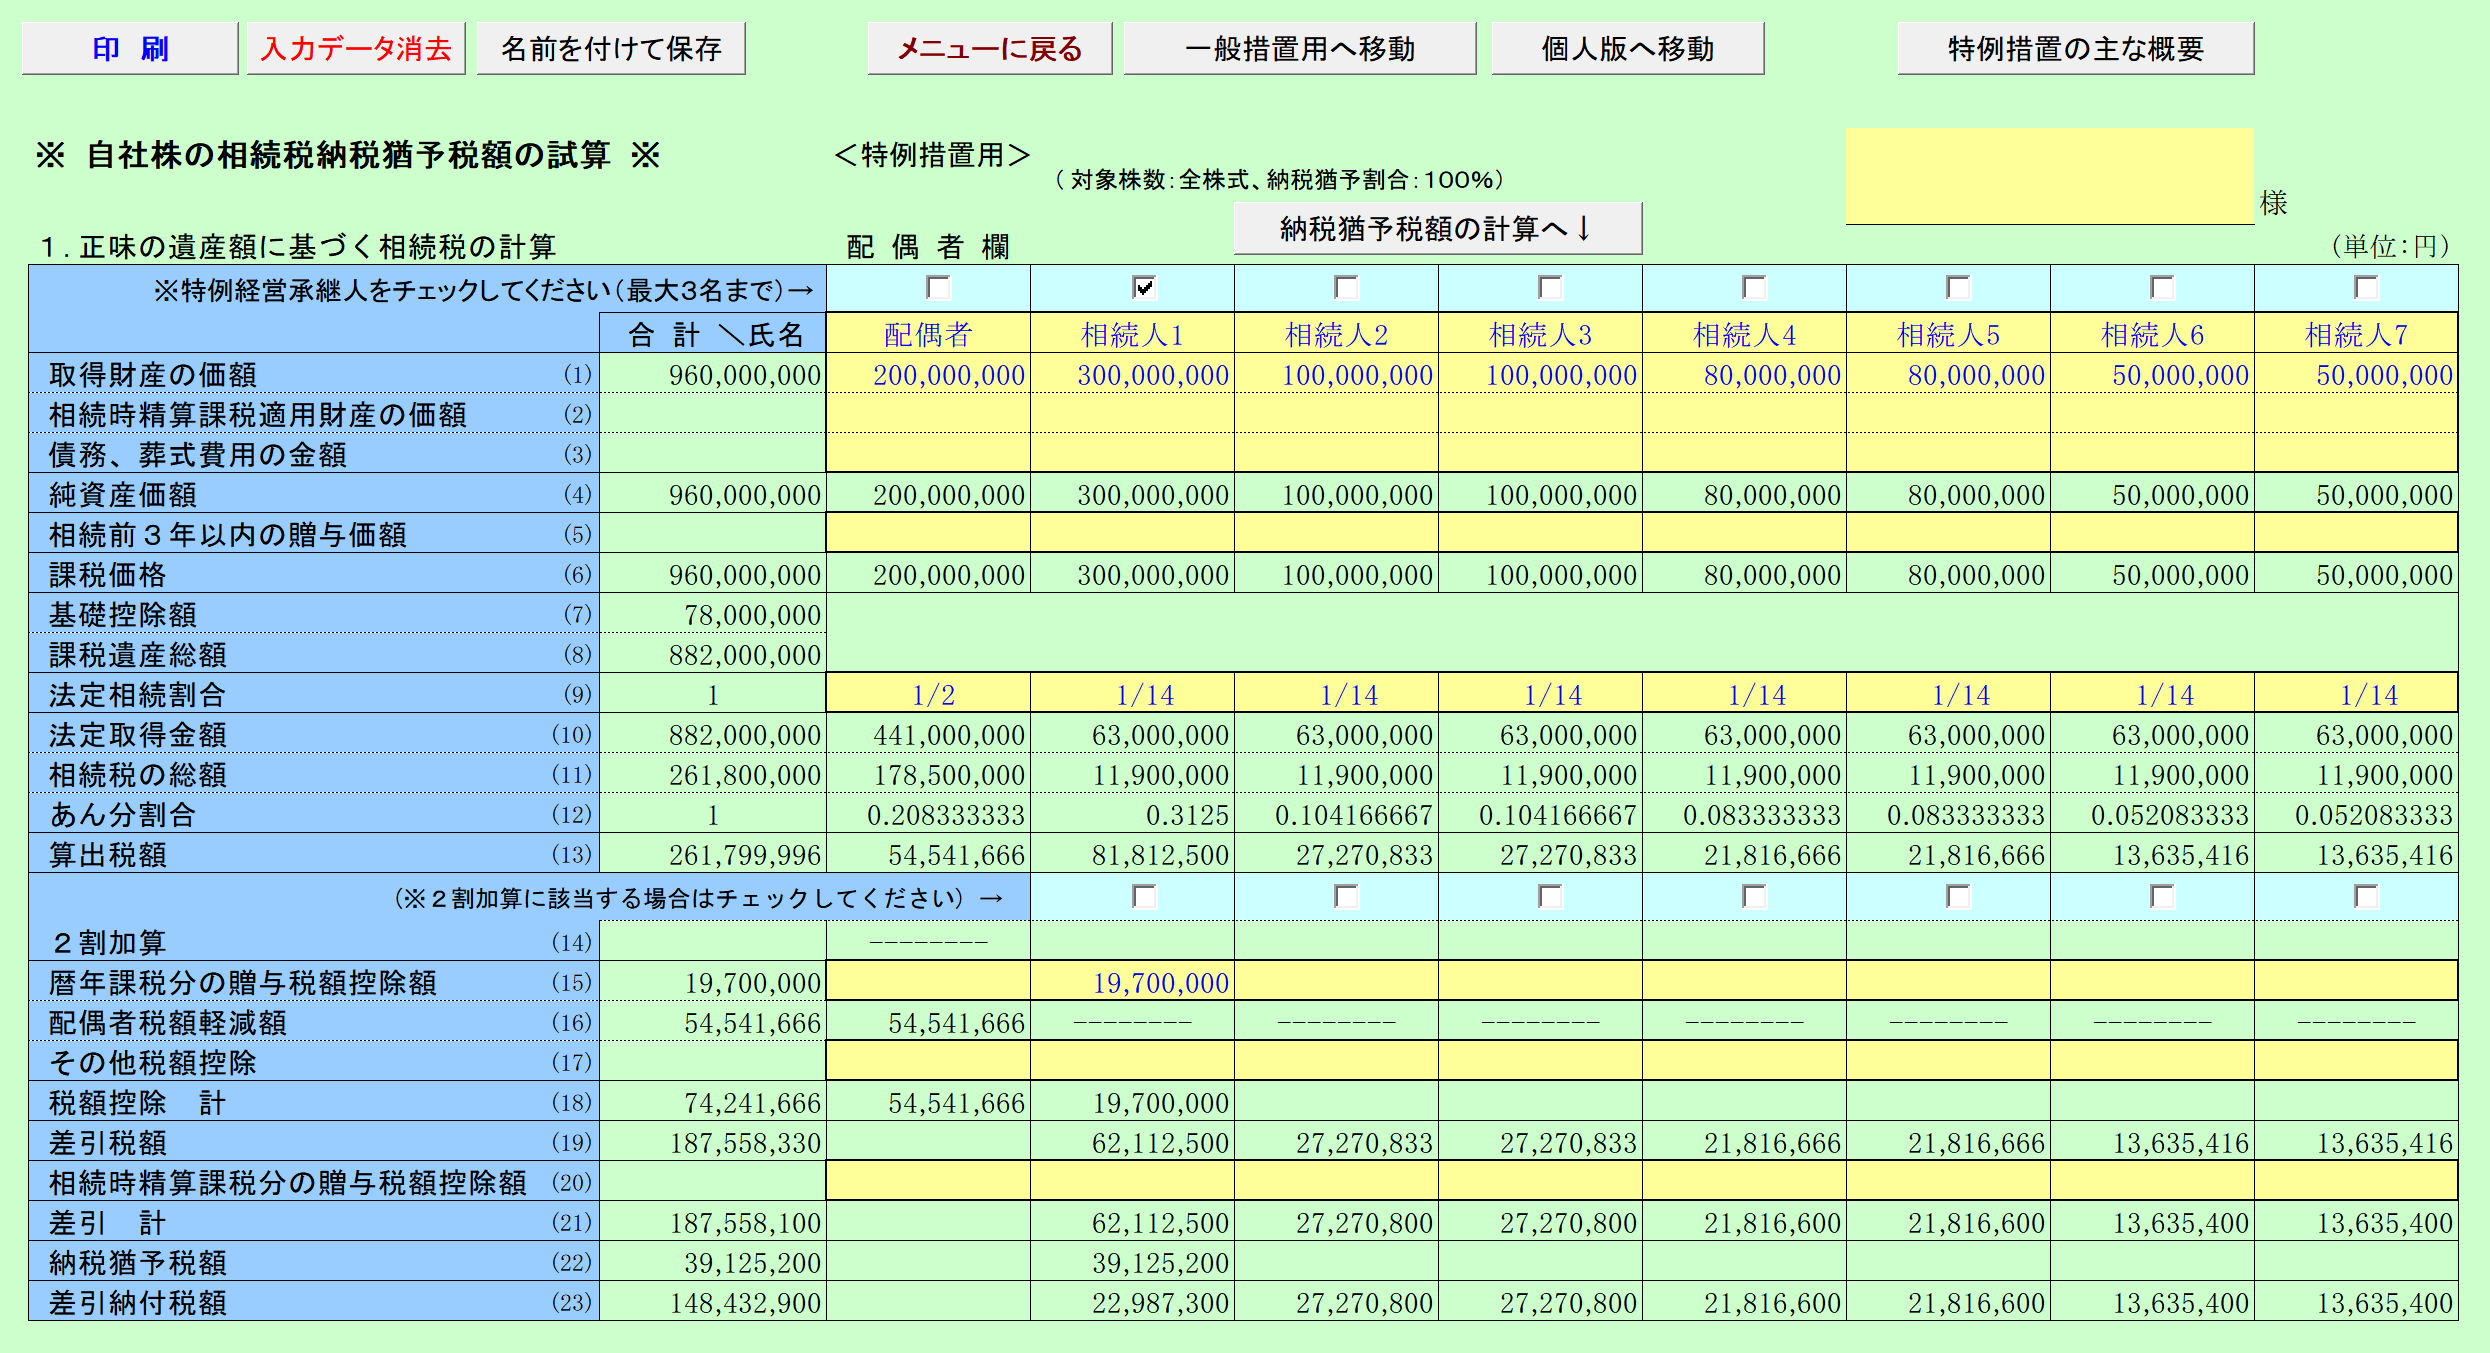Select the 相続人7 name cell
This screenshot has height=1353, width=2490.
(x=2356, y=333)
